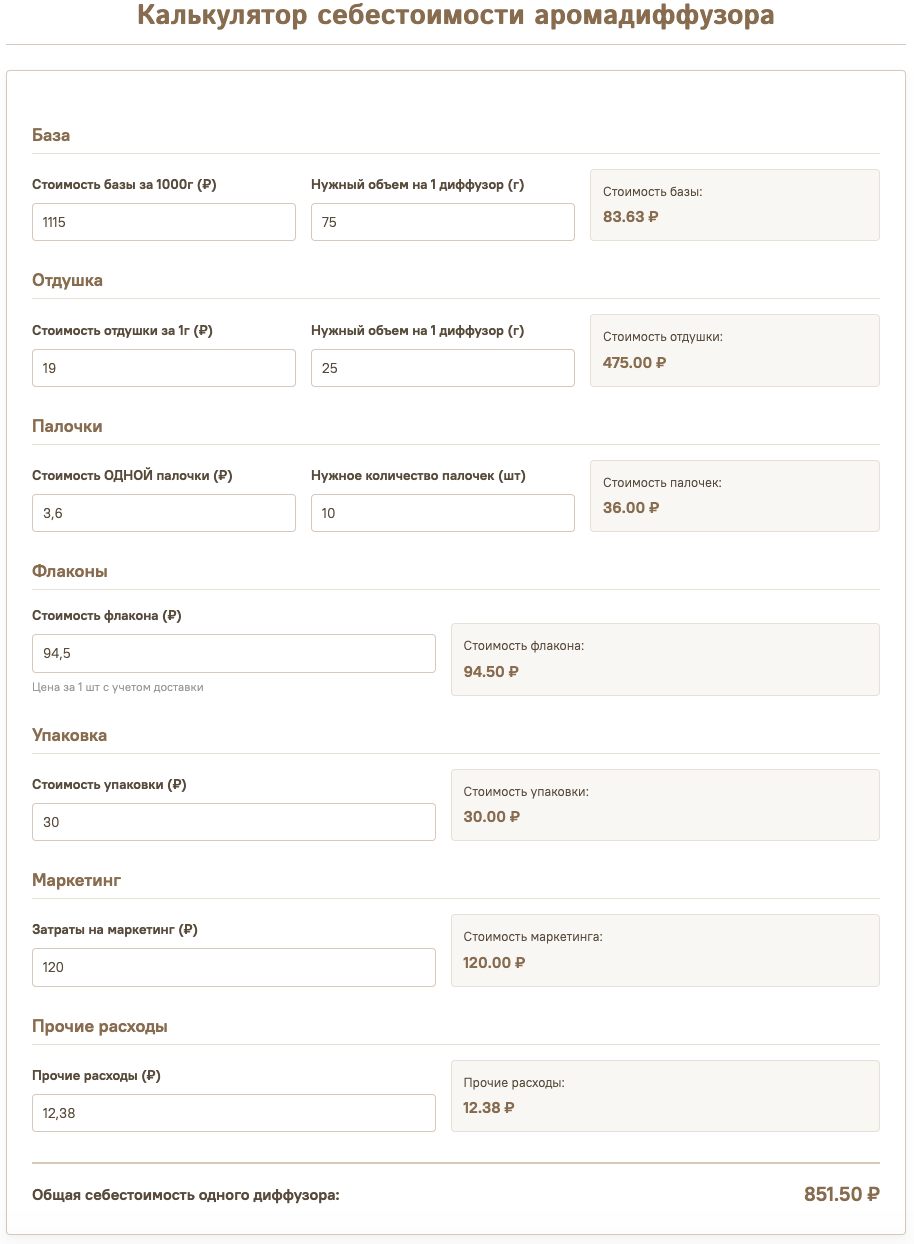Click the base cost per 1000g field
914x1244 pixels.
point(164,222)
